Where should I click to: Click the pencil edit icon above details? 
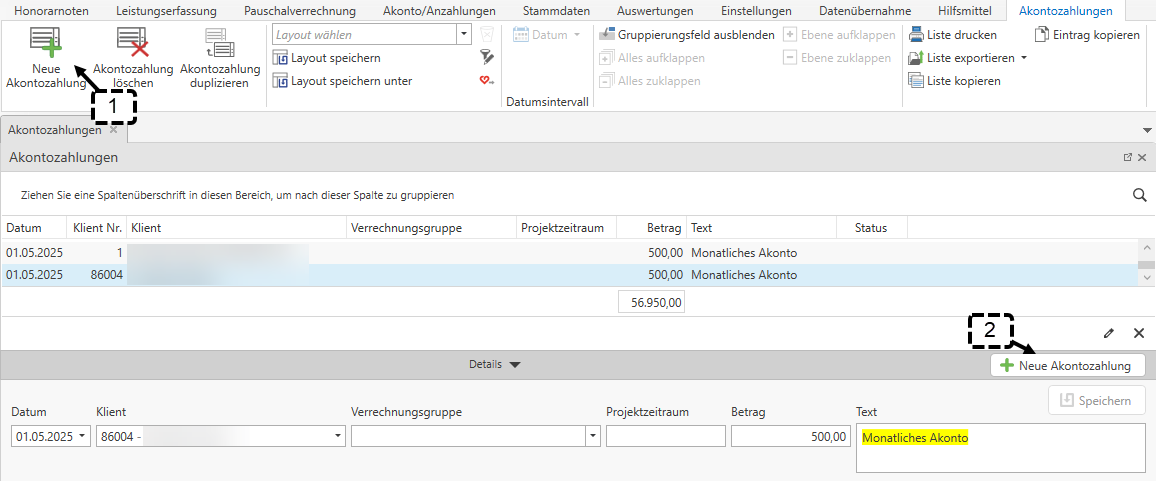click(1108, 333)
